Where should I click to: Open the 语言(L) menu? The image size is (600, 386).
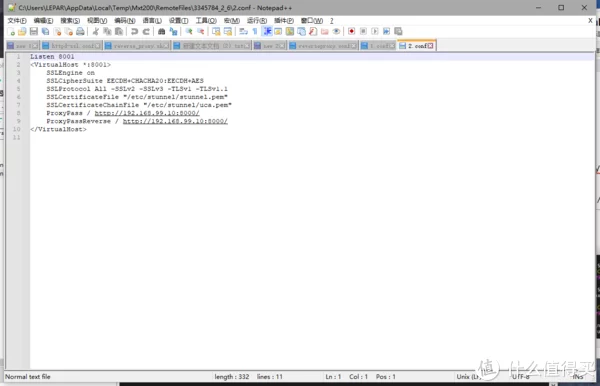point(152,21)
